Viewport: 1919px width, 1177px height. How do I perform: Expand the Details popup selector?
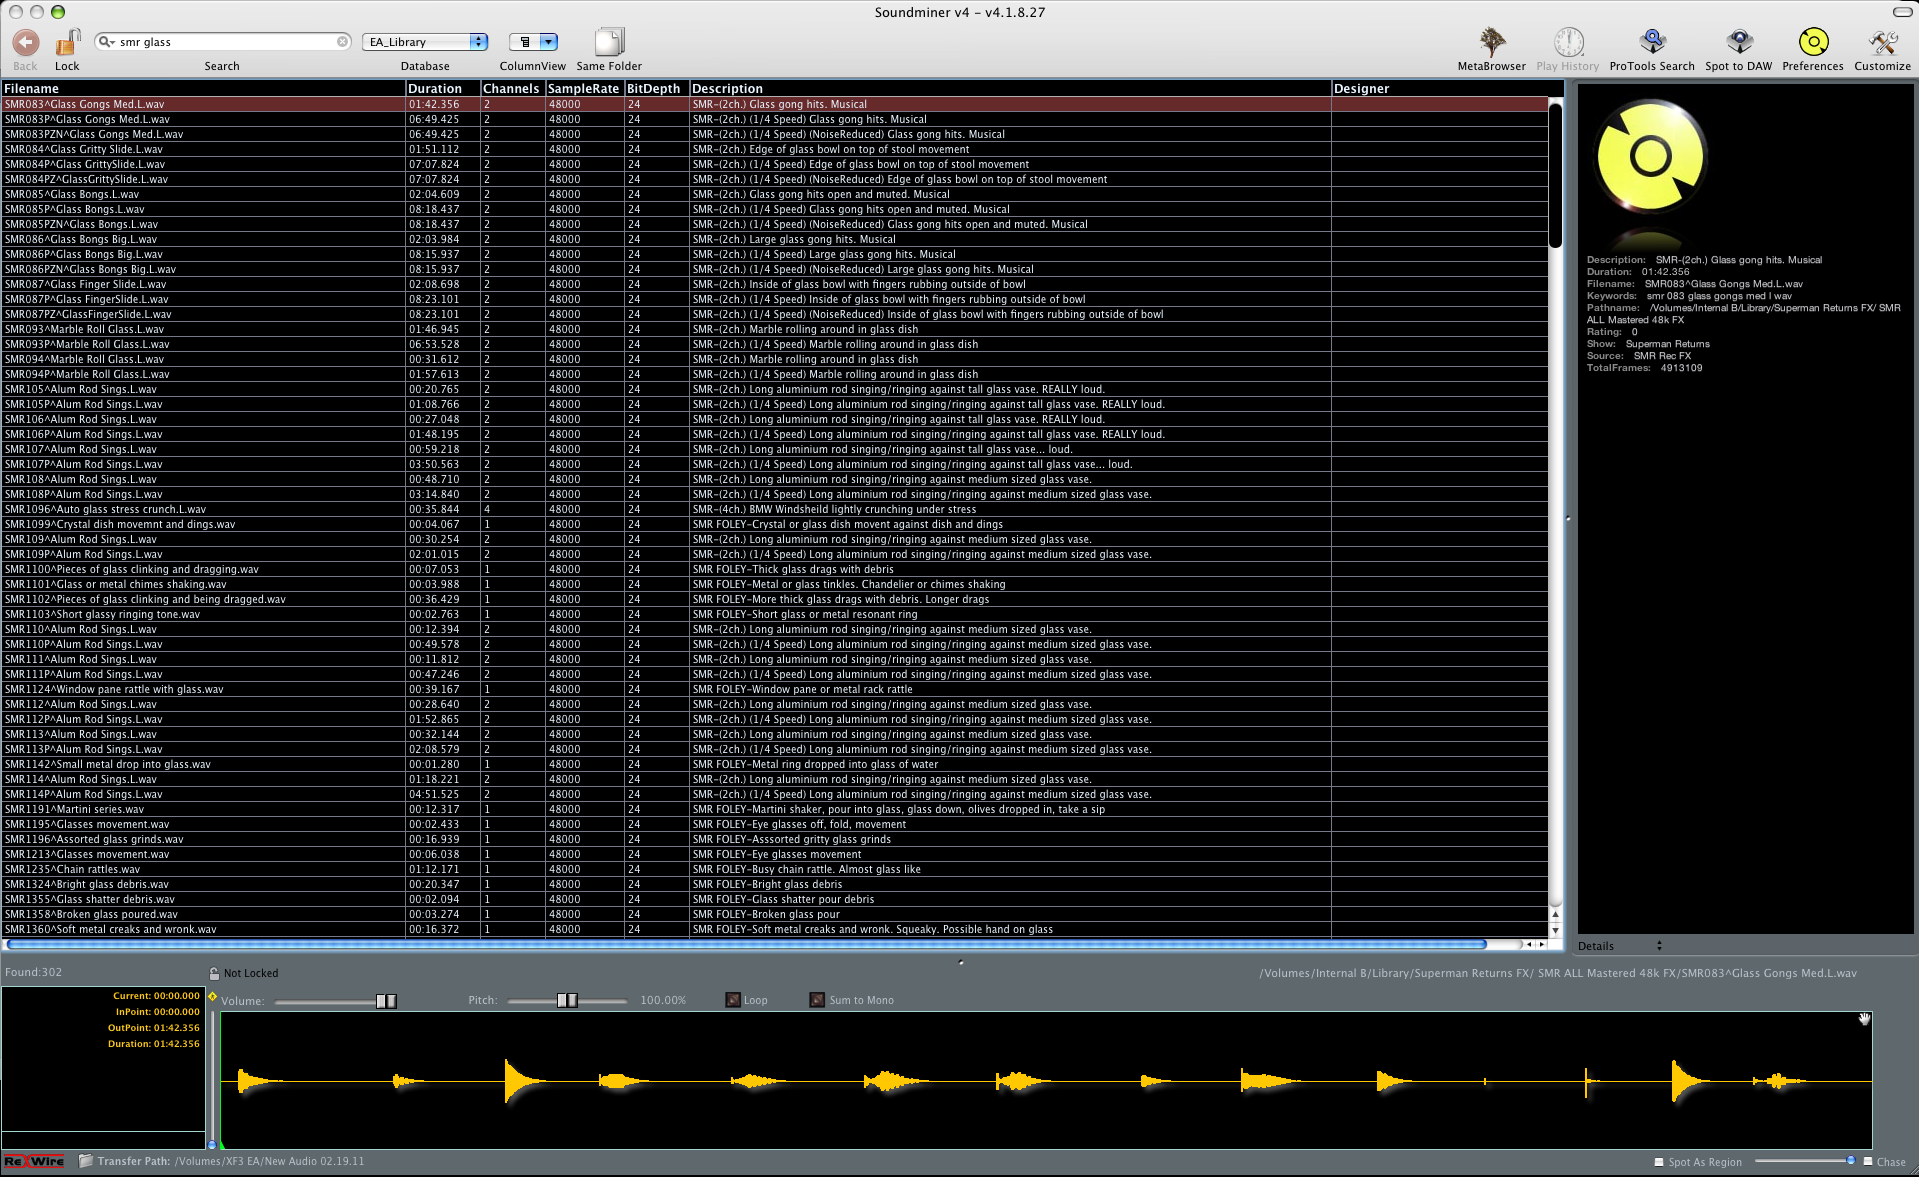[1659, 946]
